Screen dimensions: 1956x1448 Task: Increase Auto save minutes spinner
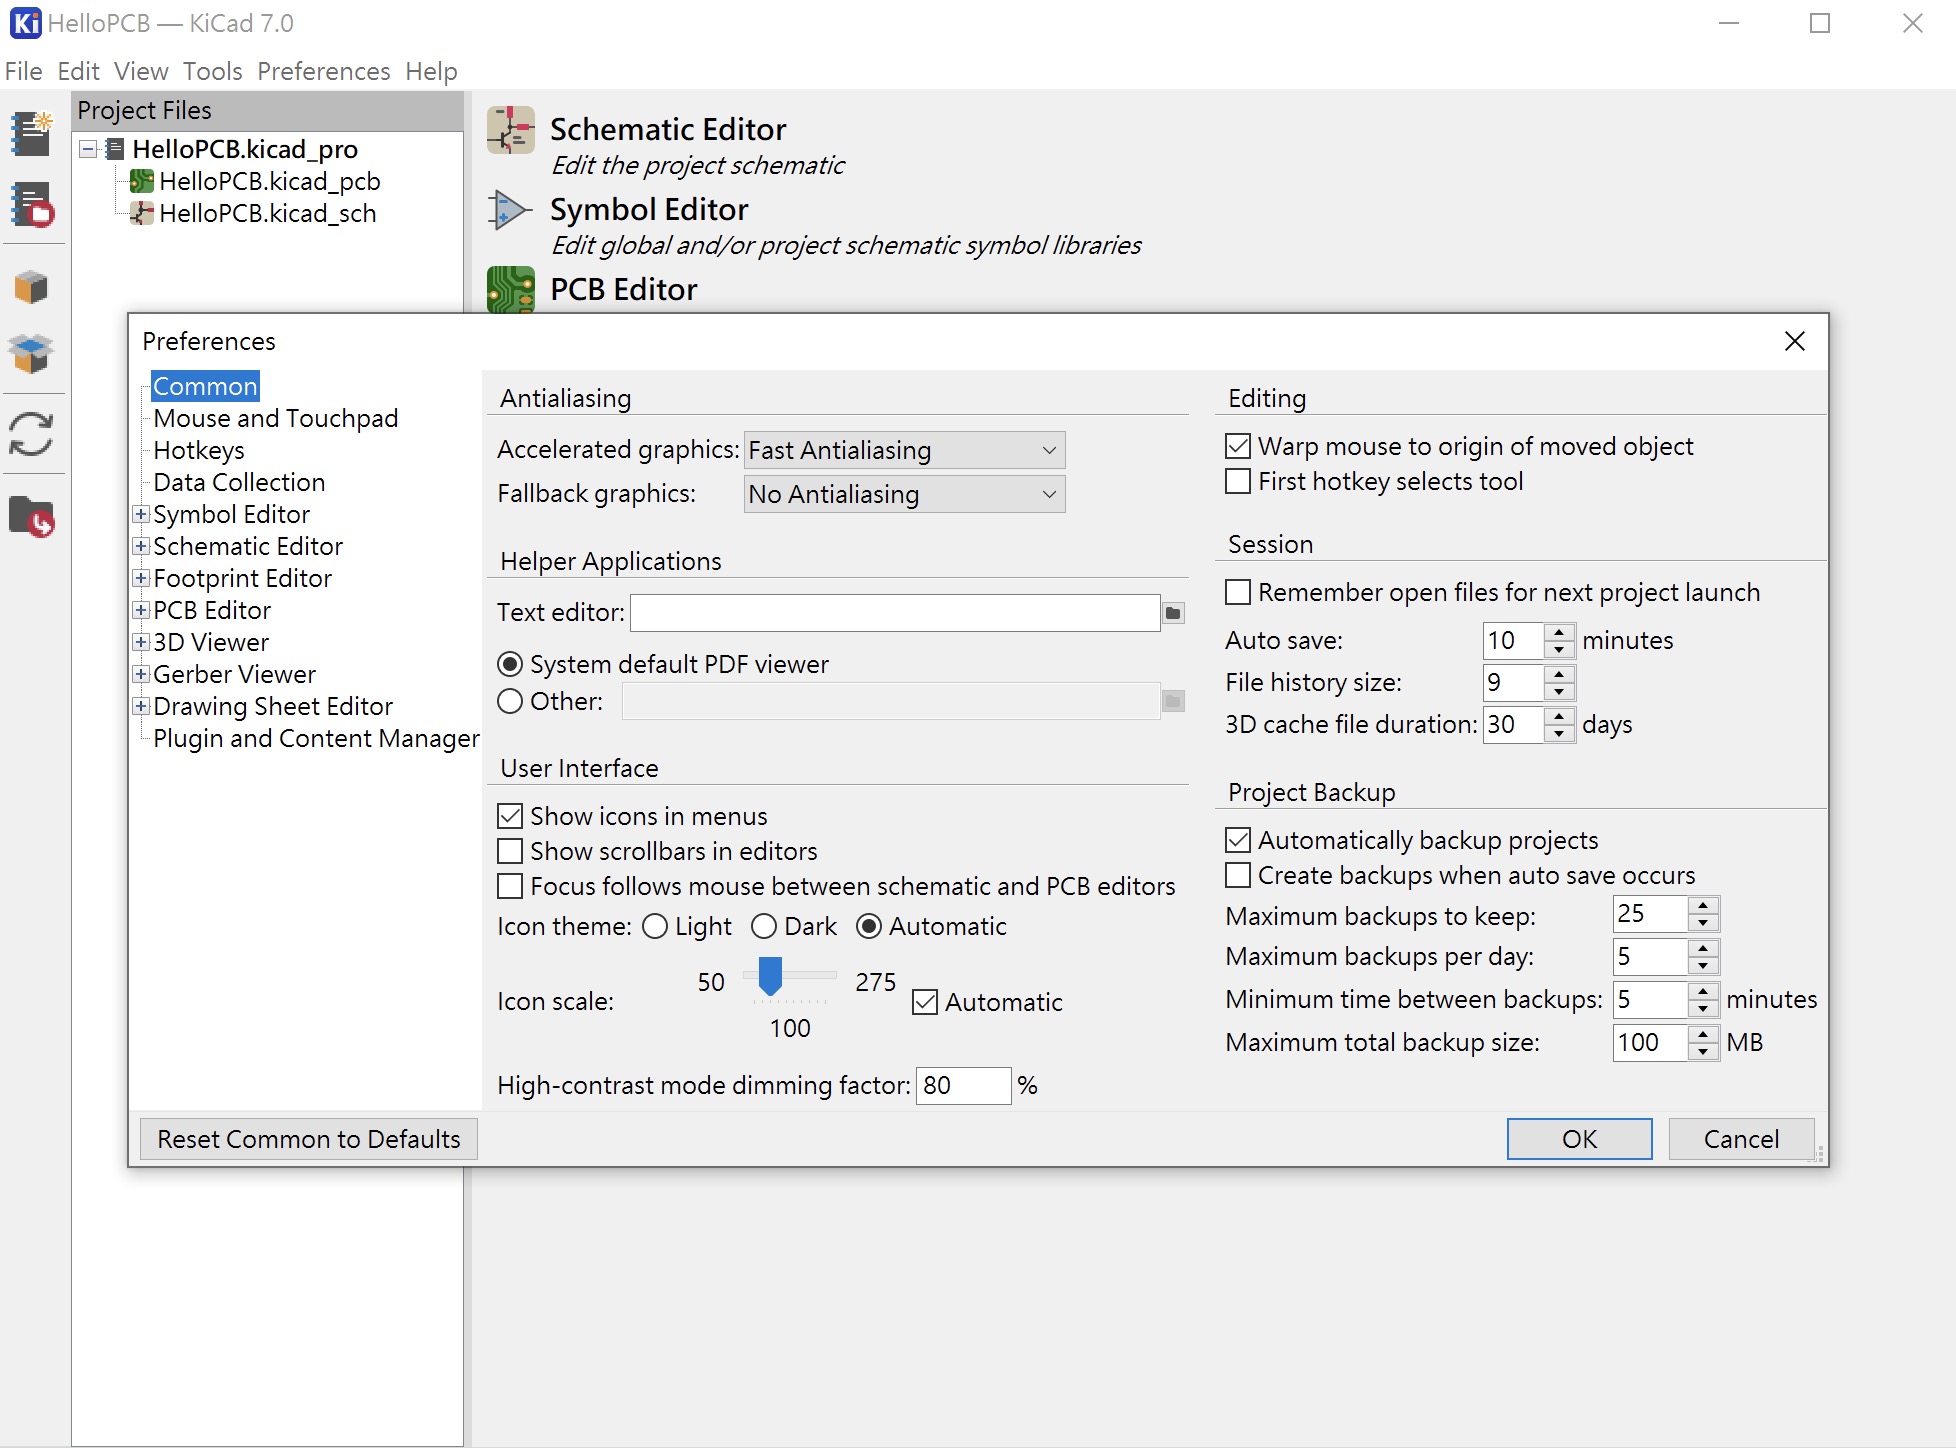[1559, 631]
